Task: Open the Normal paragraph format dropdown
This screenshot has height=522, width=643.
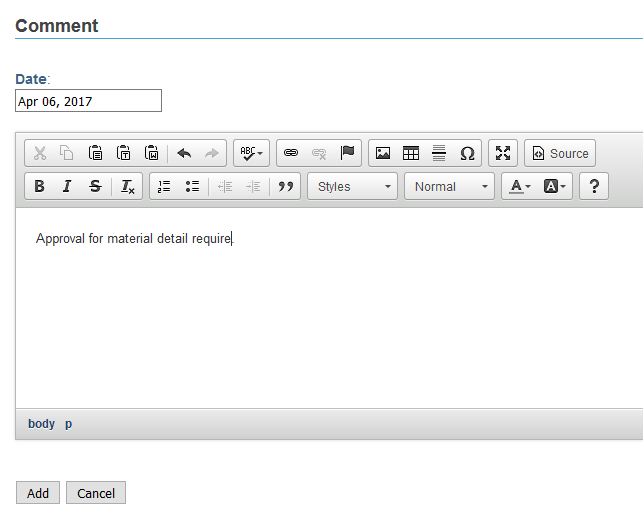Action: pyautogui.click(x=449, y=186)
